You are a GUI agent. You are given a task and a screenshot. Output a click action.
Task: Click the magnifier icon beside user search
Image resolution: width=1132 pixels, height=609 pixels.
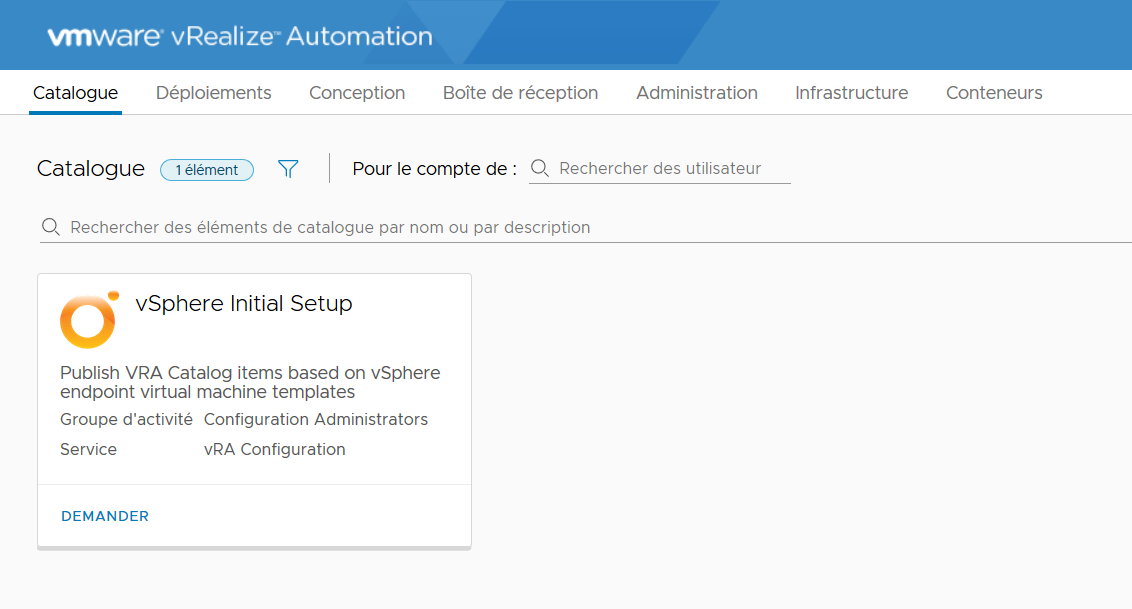540,168
